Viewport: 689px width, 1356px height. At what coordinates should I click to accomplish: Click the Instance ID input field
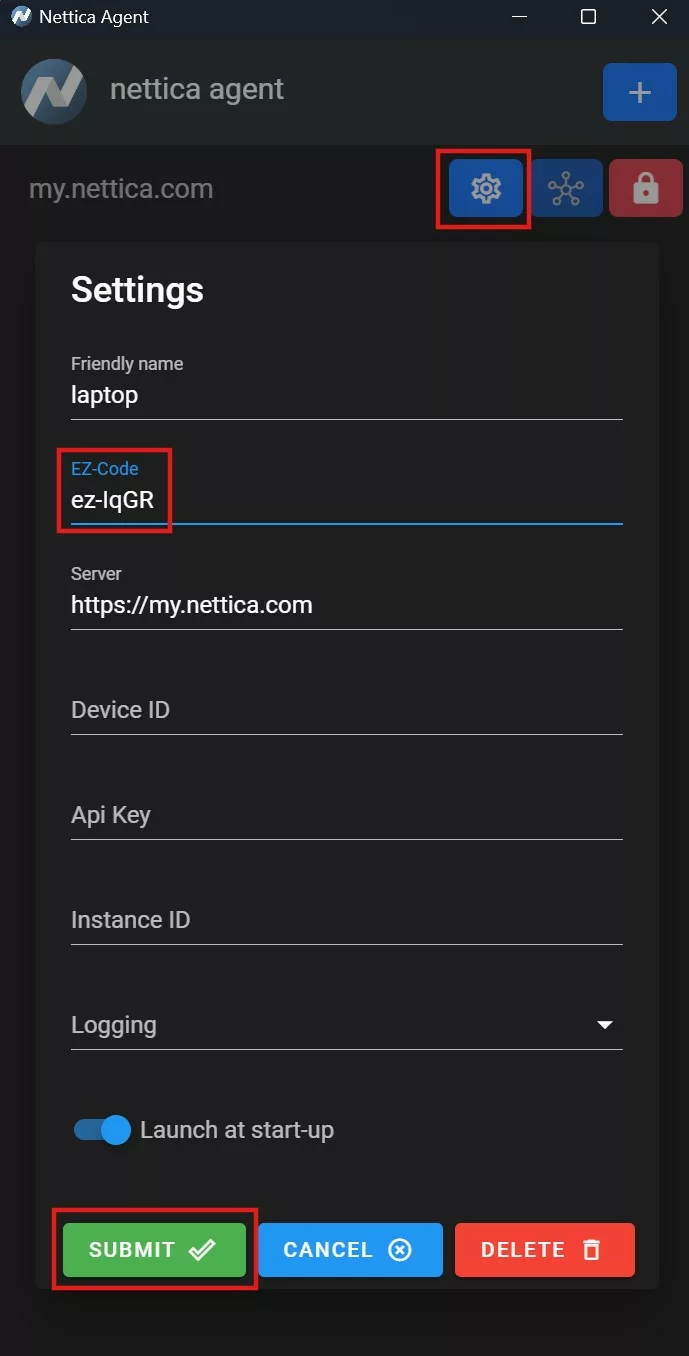[x=346, y=920]
